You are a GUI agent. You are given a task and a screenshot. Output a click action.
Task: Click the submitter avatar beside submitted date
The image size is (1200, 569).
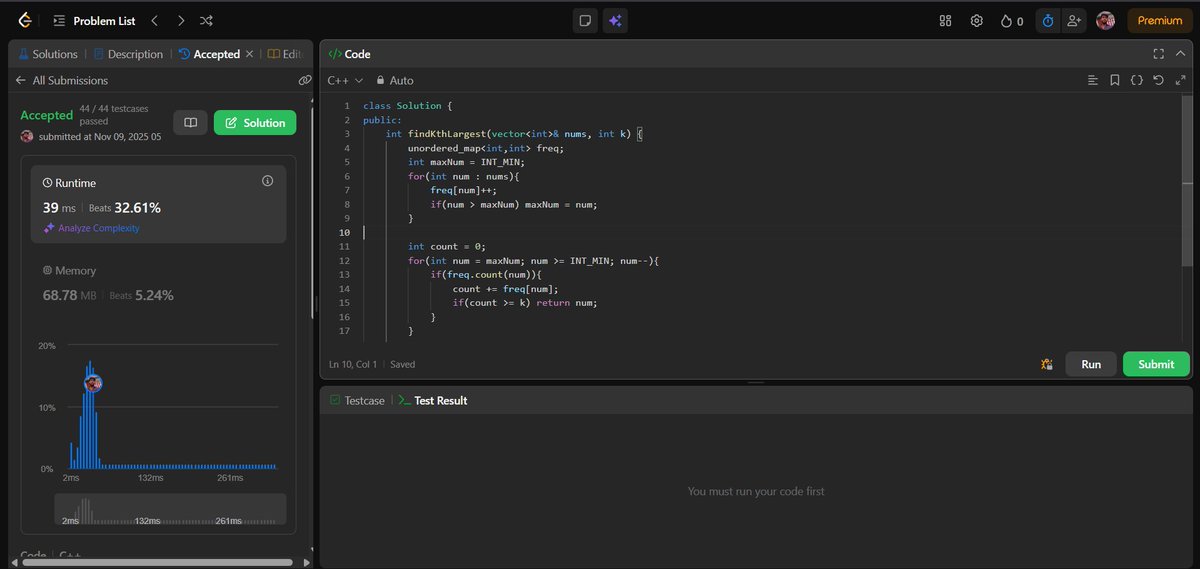click(x=27, y=136)
